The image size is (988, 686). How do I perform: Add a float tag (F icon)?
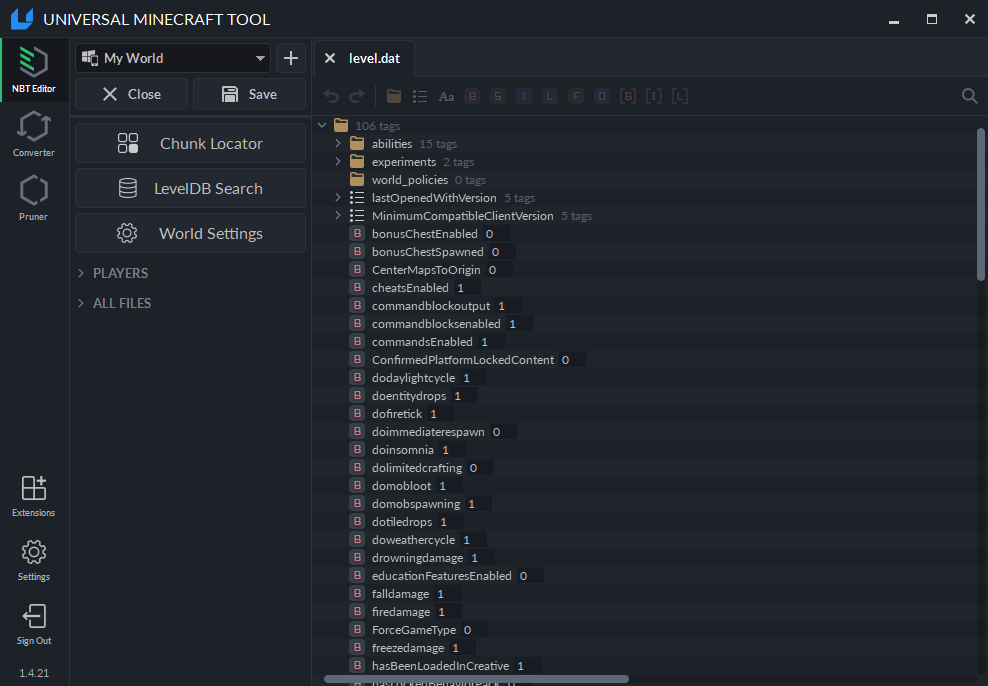pyautogui.click(x=575, y=96)
